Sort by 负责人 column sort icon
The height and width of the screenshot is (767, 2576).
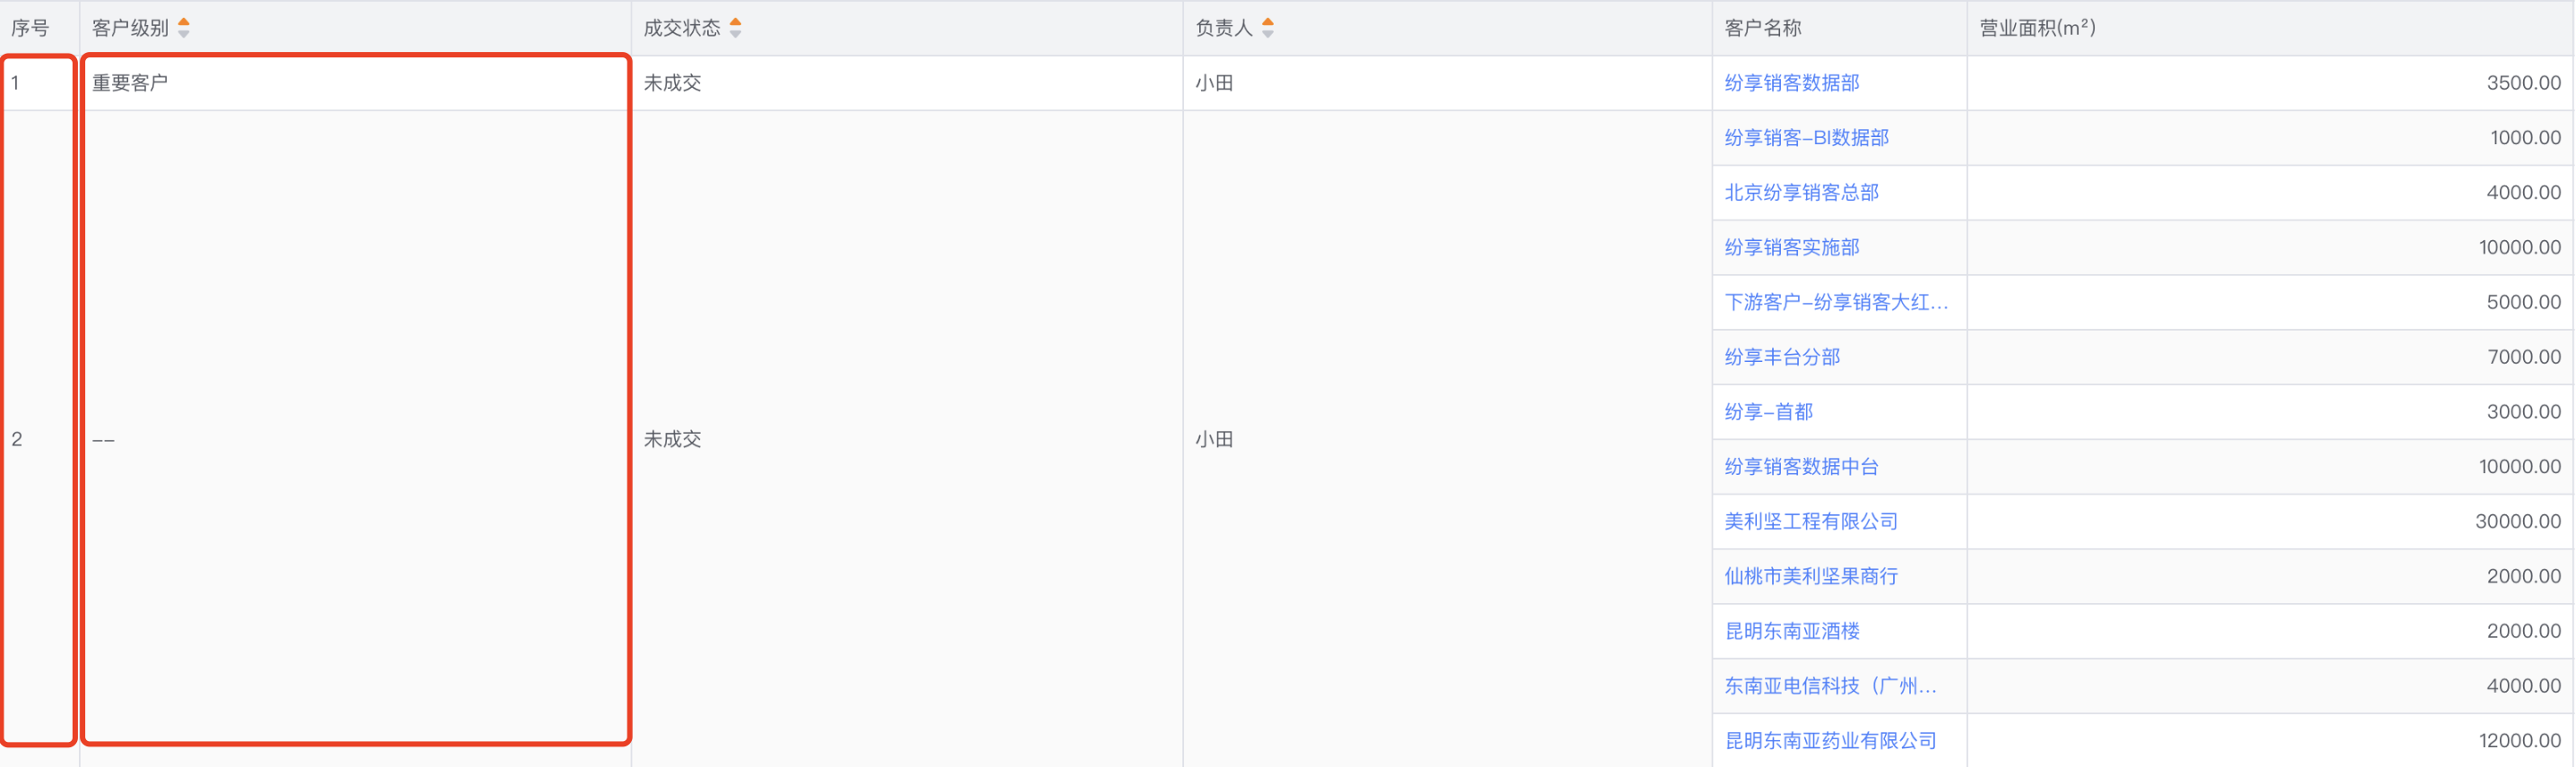click(1268, 28)
